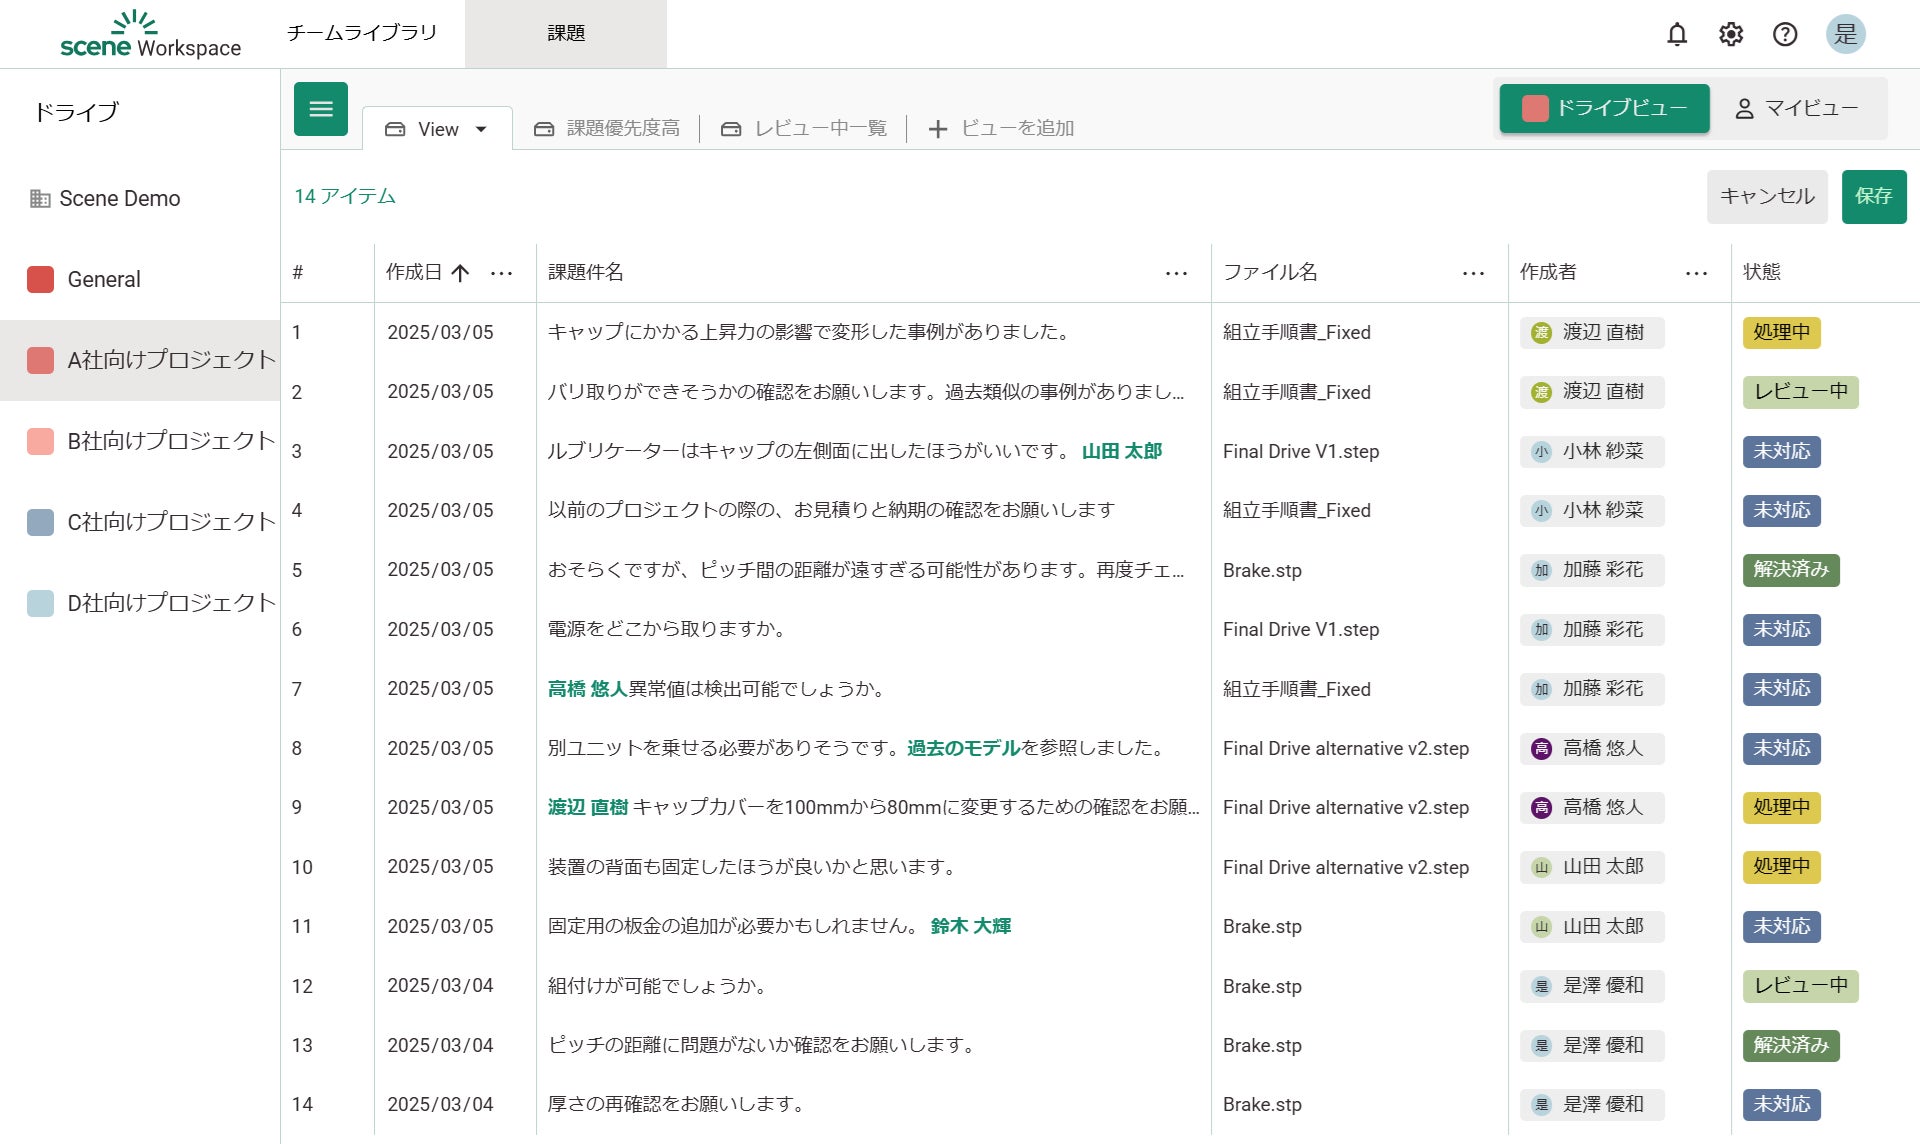The height and width of the screenshot is (1144, 1920).
Task: Open 課題件名 column options menu
Action: click(x=1176, y=272)
